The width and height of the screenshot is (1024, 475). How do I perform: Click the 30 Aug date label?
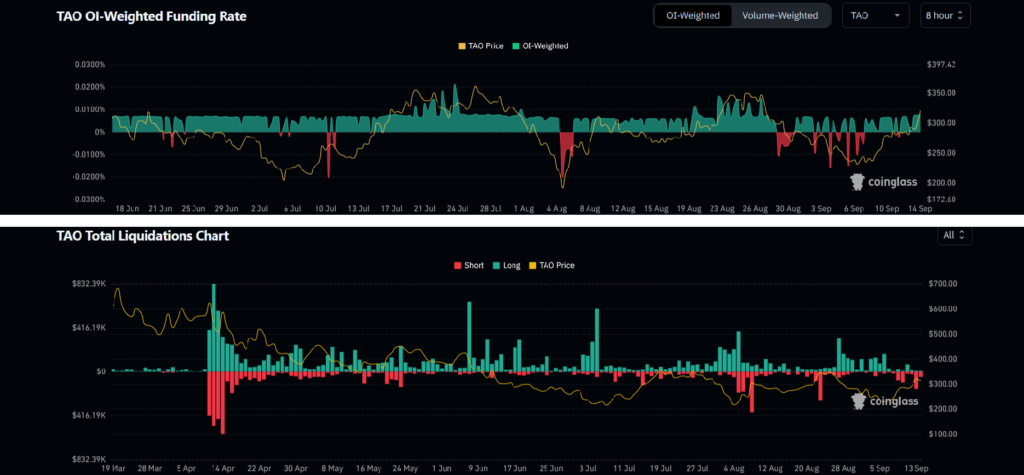coord(789,209)
